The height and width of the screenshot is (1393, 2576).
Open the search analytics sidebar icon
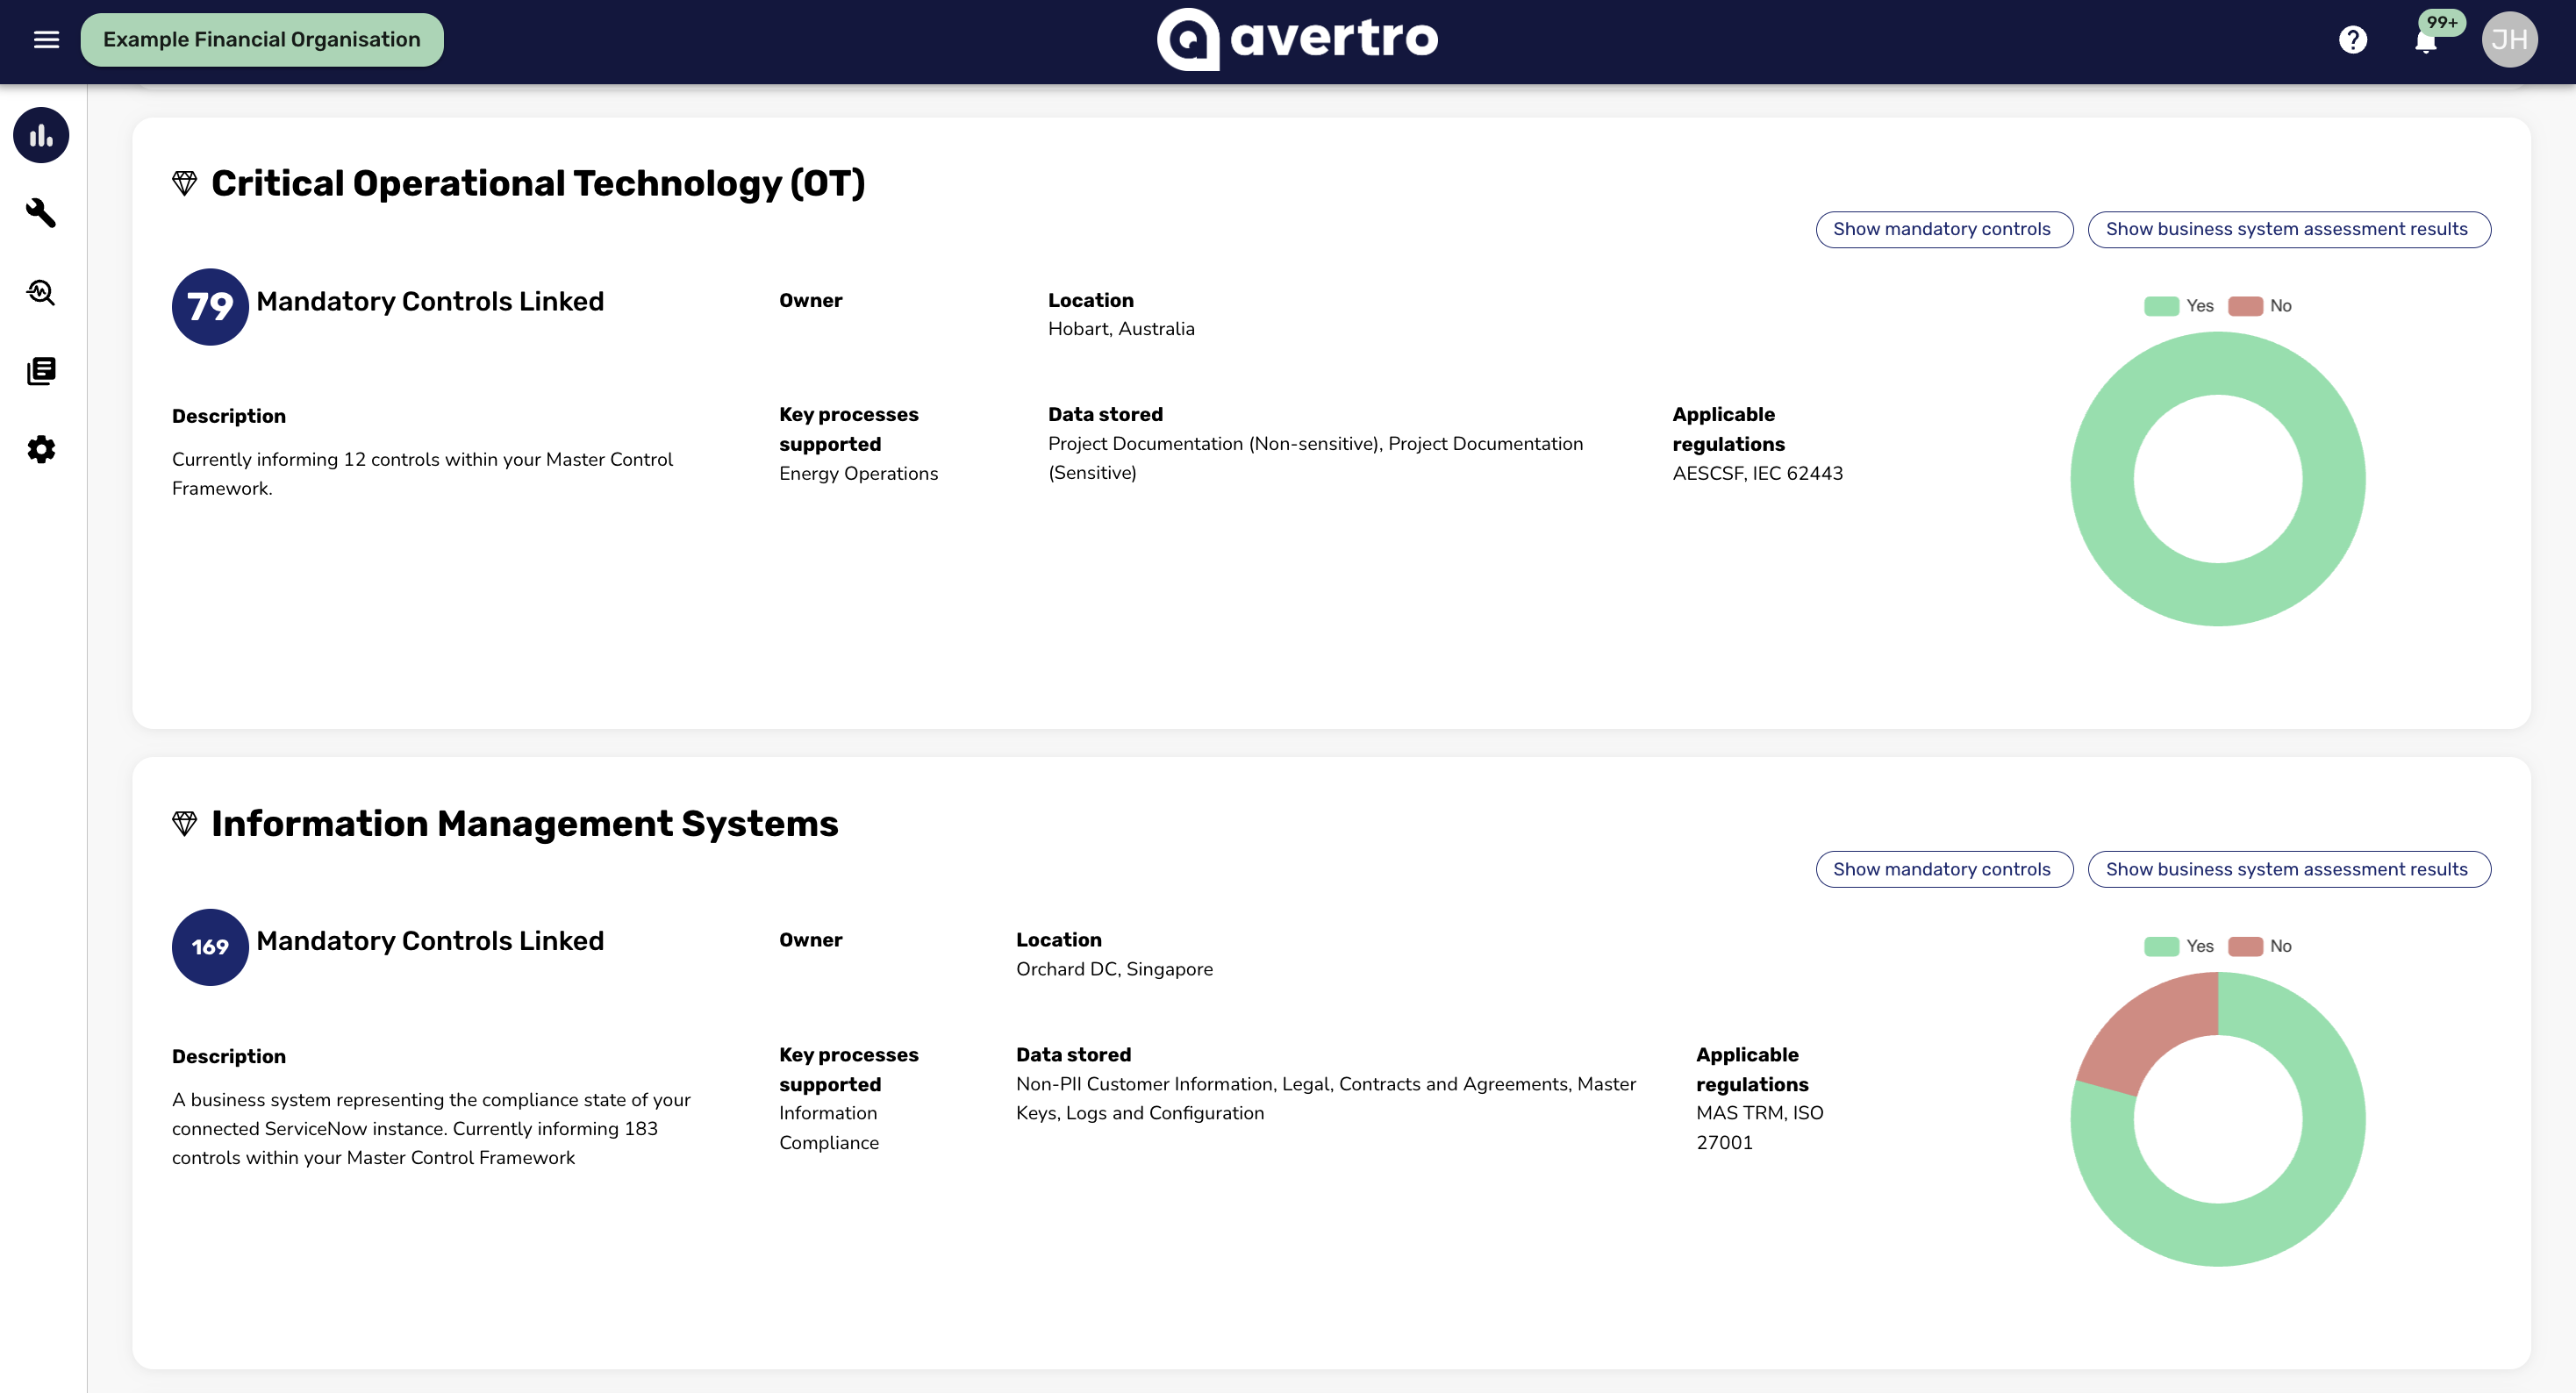click(41, 292)
